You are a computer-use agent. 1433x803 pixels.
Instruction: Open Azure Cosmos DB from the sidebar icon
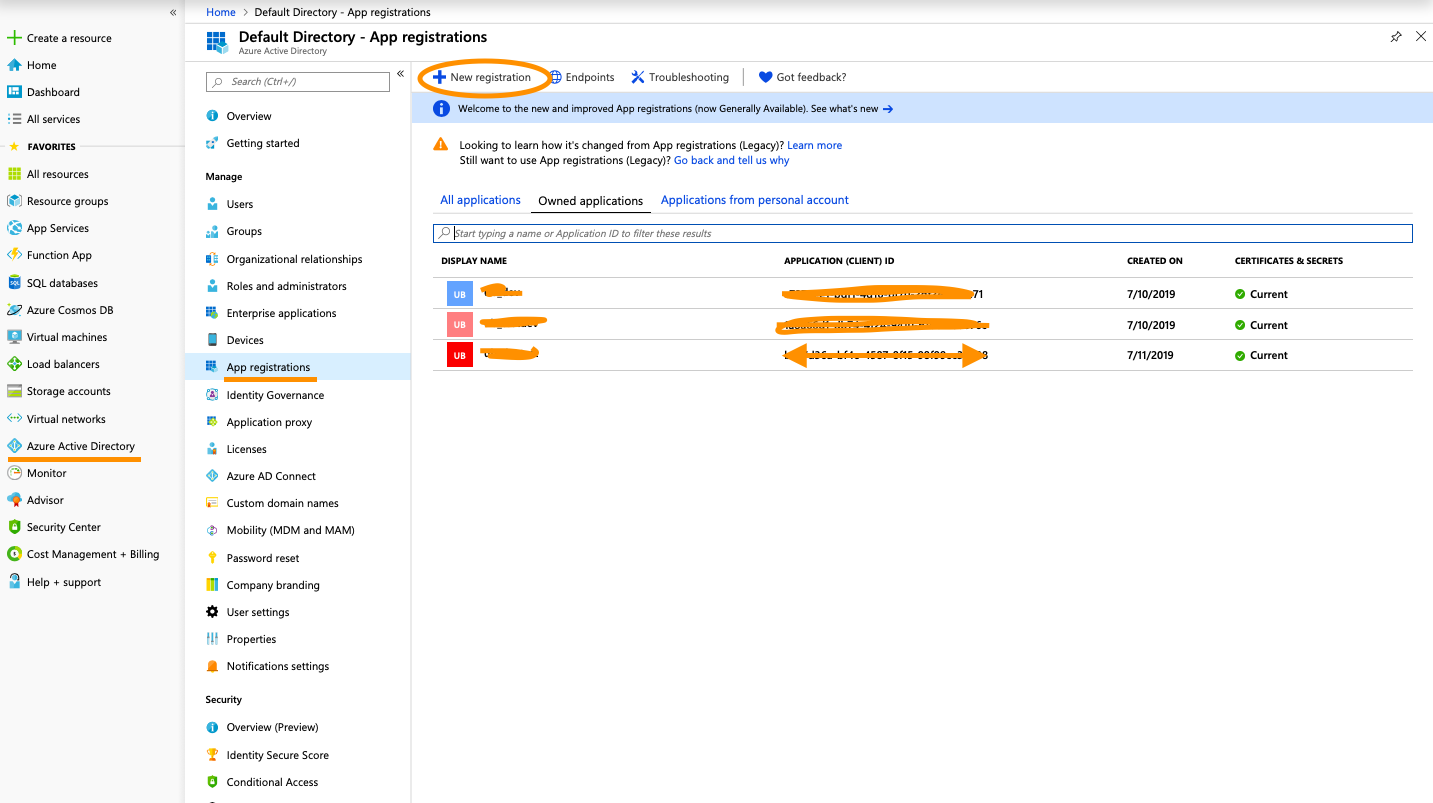pyautogui.click(x=14, y=310)
